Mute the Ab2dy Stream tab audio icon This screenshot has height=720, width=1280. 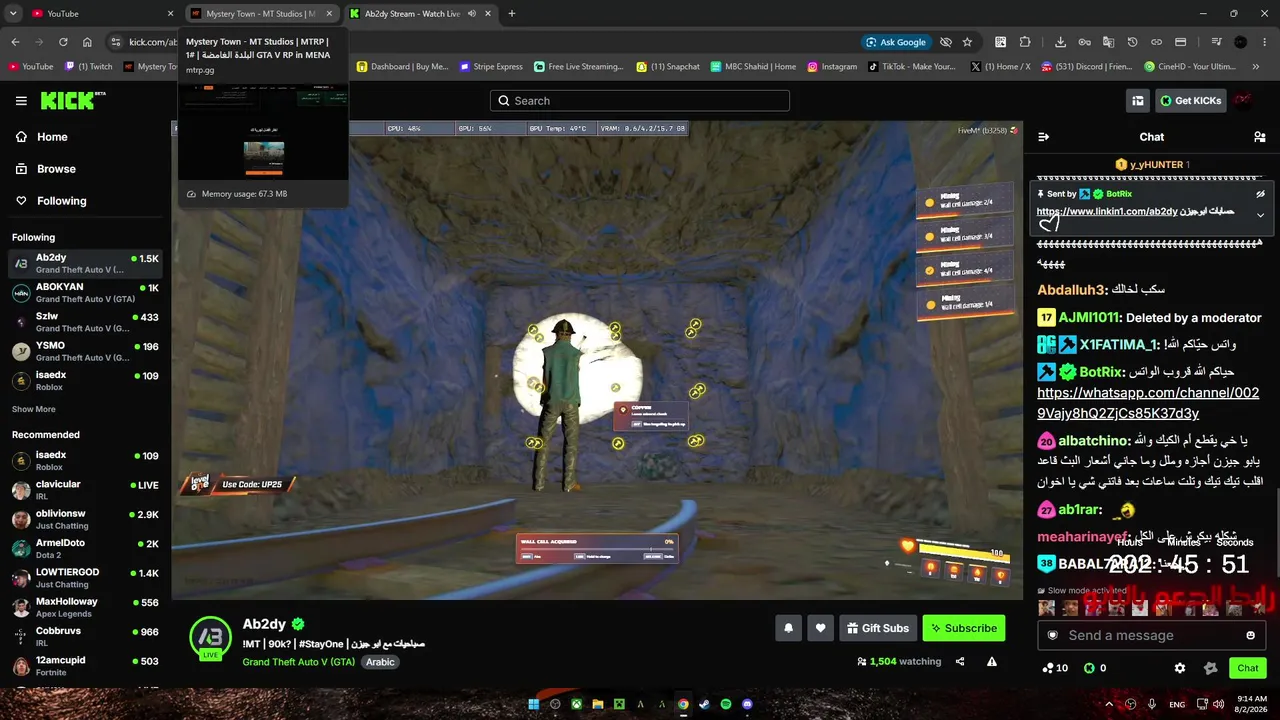471,14
